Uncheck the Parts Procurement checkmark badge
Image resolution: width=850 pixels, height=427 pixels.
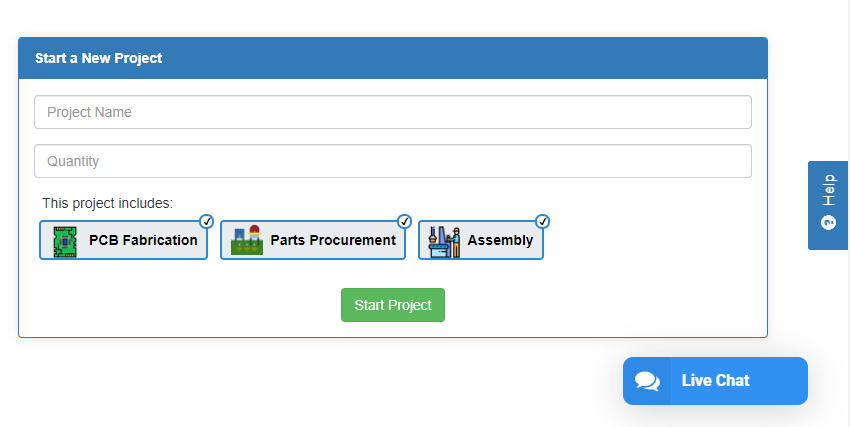point(404,222)
